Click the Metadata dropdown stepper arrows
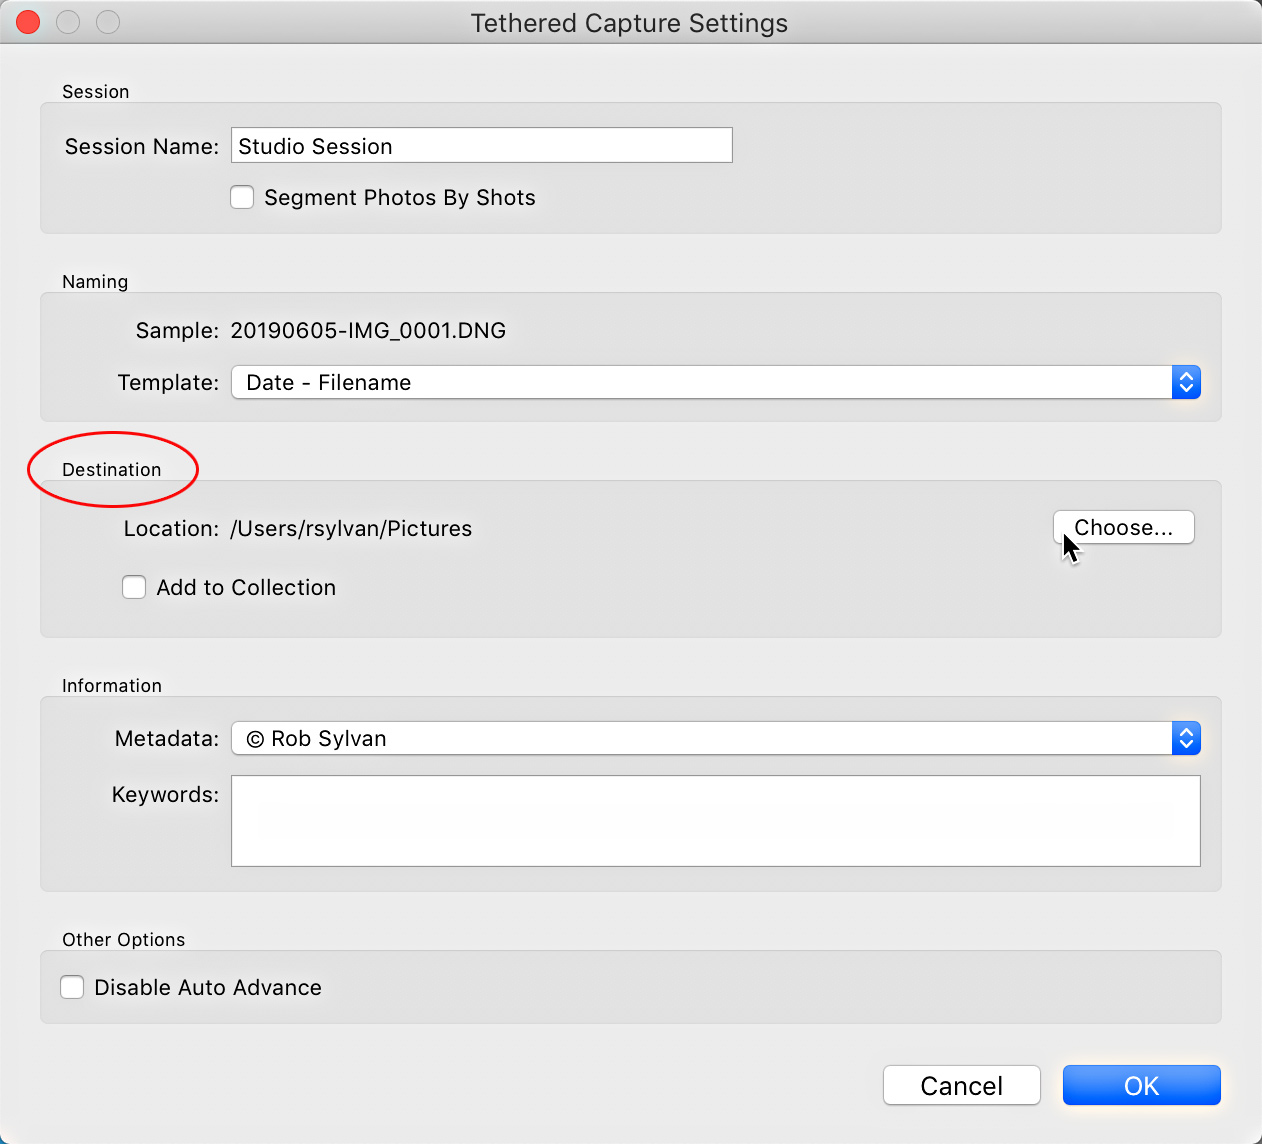Viewport: 1262px width, 1144px height. (x=1186, y=738)
